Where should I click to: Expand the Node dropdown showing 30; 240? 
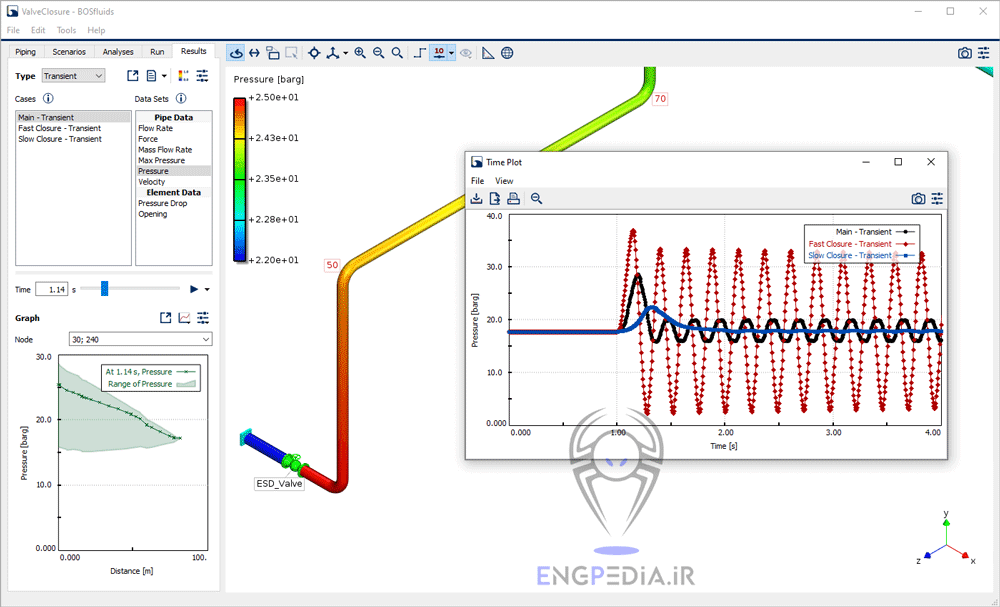pyautogui.click(x=140, y=339)
